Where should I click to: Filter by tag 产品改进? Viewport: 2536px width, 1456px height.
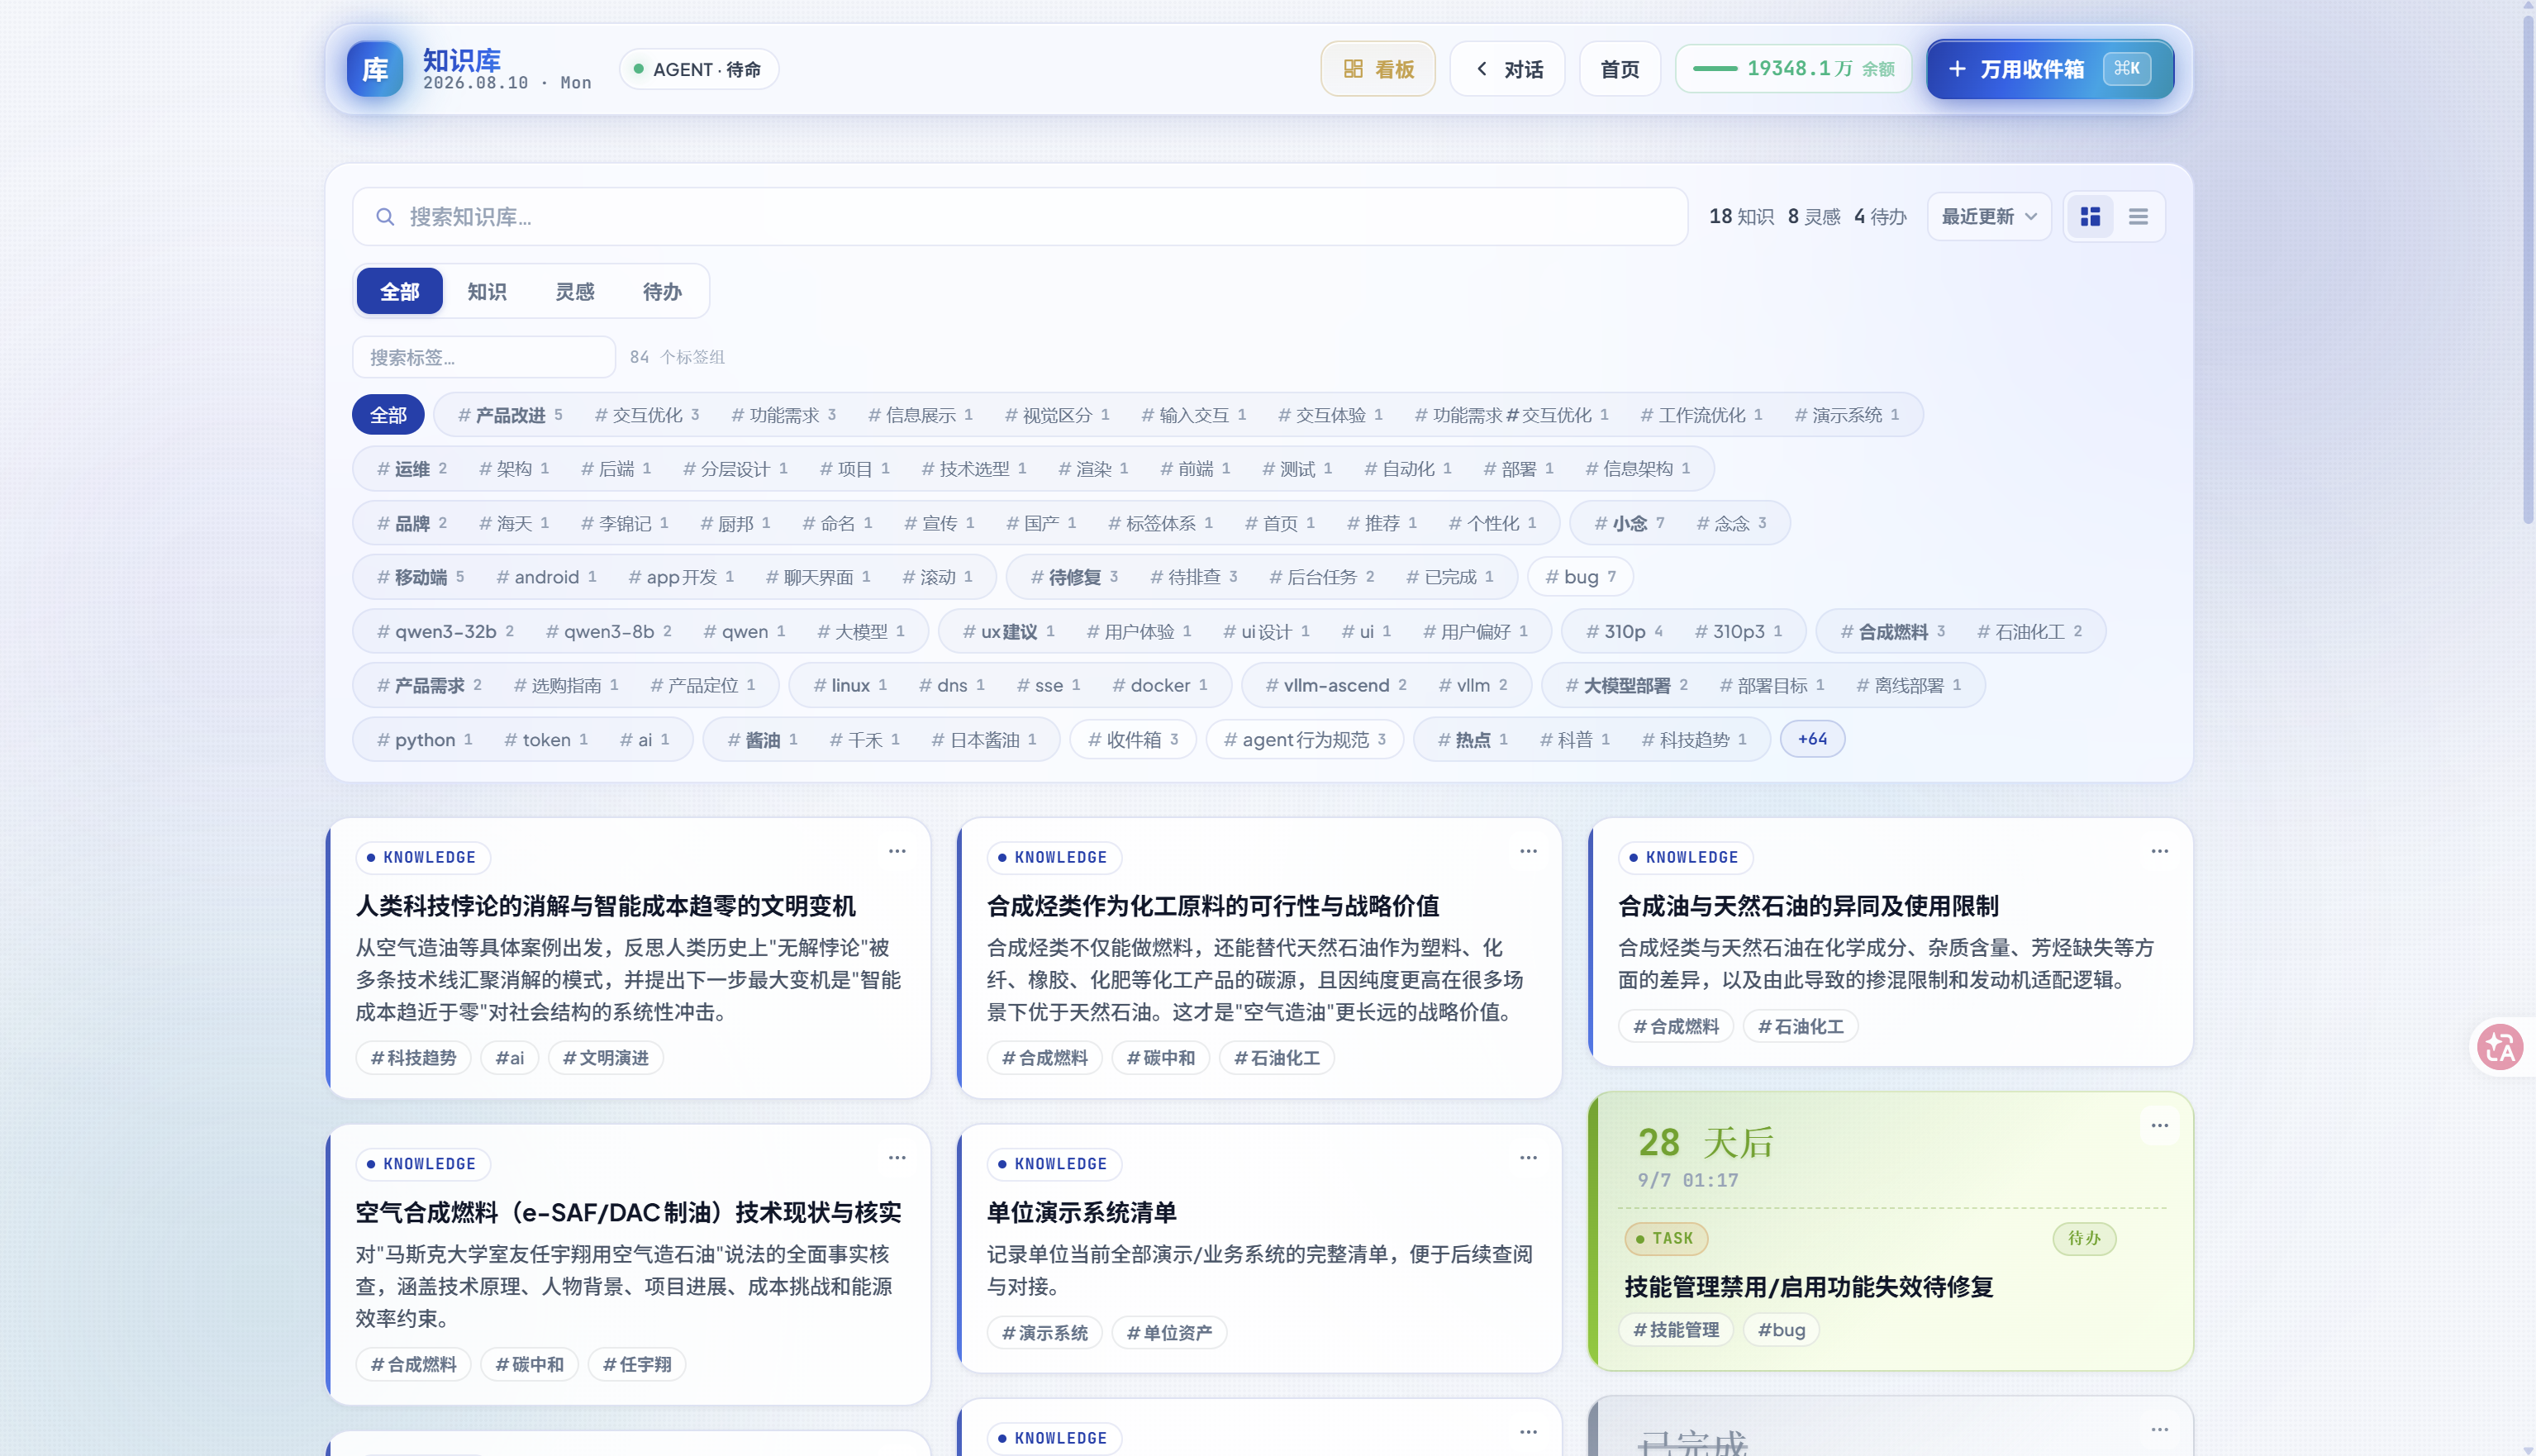[x=510, y=415]
